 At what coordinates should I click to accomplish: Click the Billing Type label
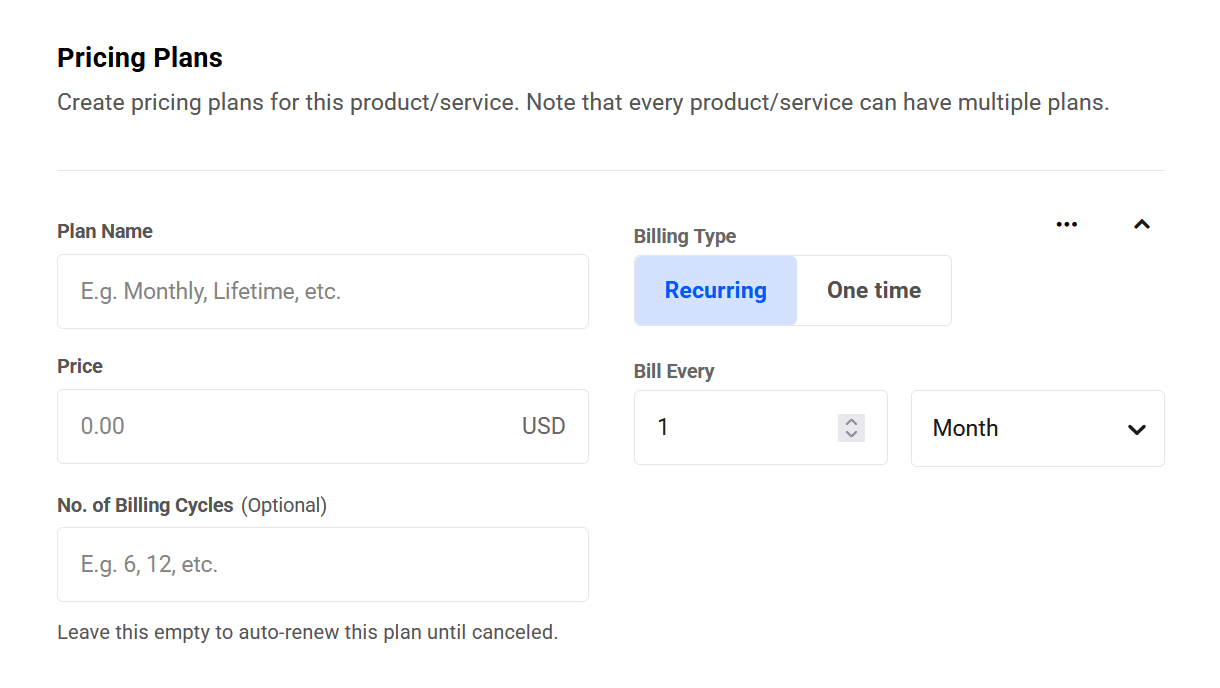click(684, 236)
